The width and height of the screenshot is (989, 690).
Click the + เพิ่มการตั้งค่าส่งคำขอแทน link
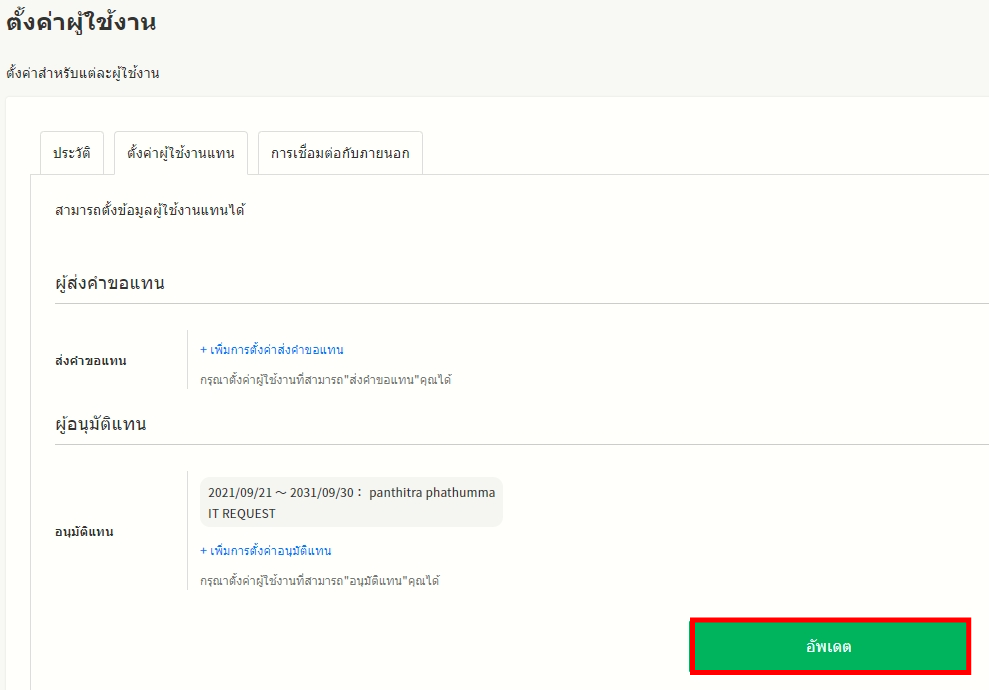272,350
